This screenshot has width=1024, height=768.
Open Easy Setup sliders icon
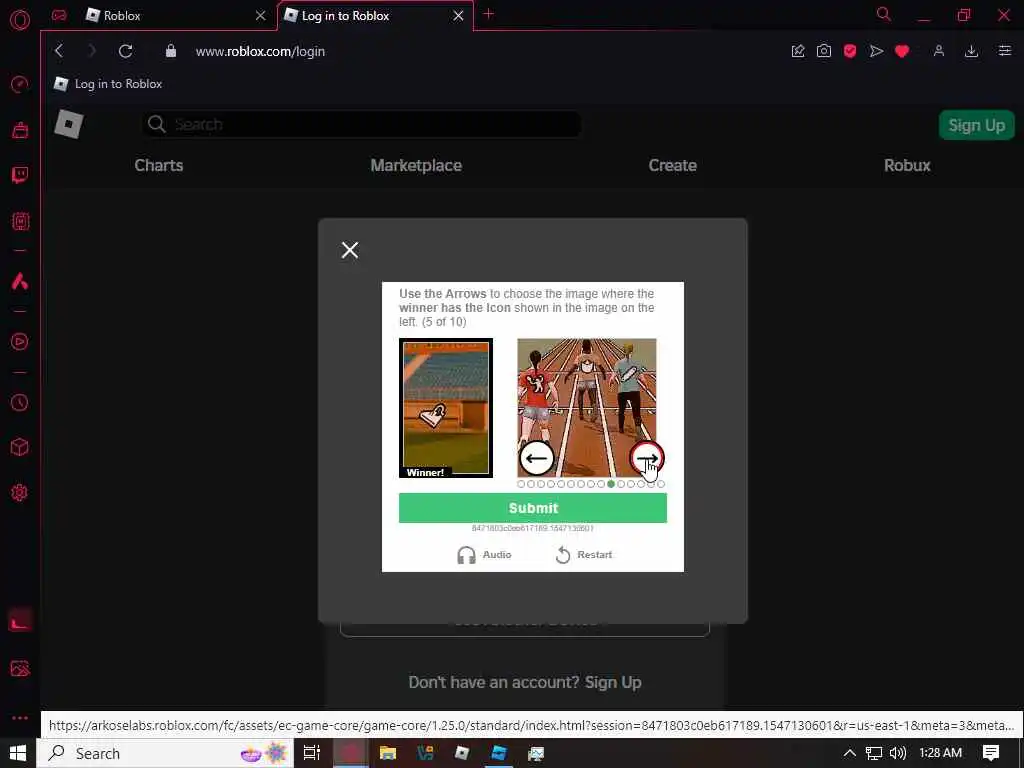[1004, 51]
